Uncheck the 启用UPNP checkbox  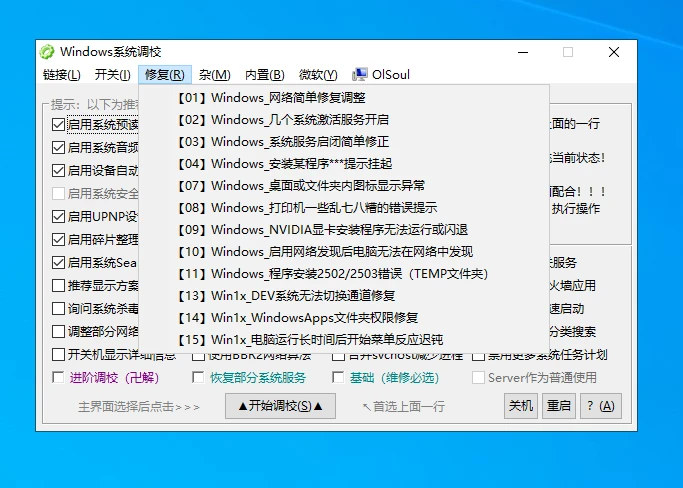[x=58, y=216]
